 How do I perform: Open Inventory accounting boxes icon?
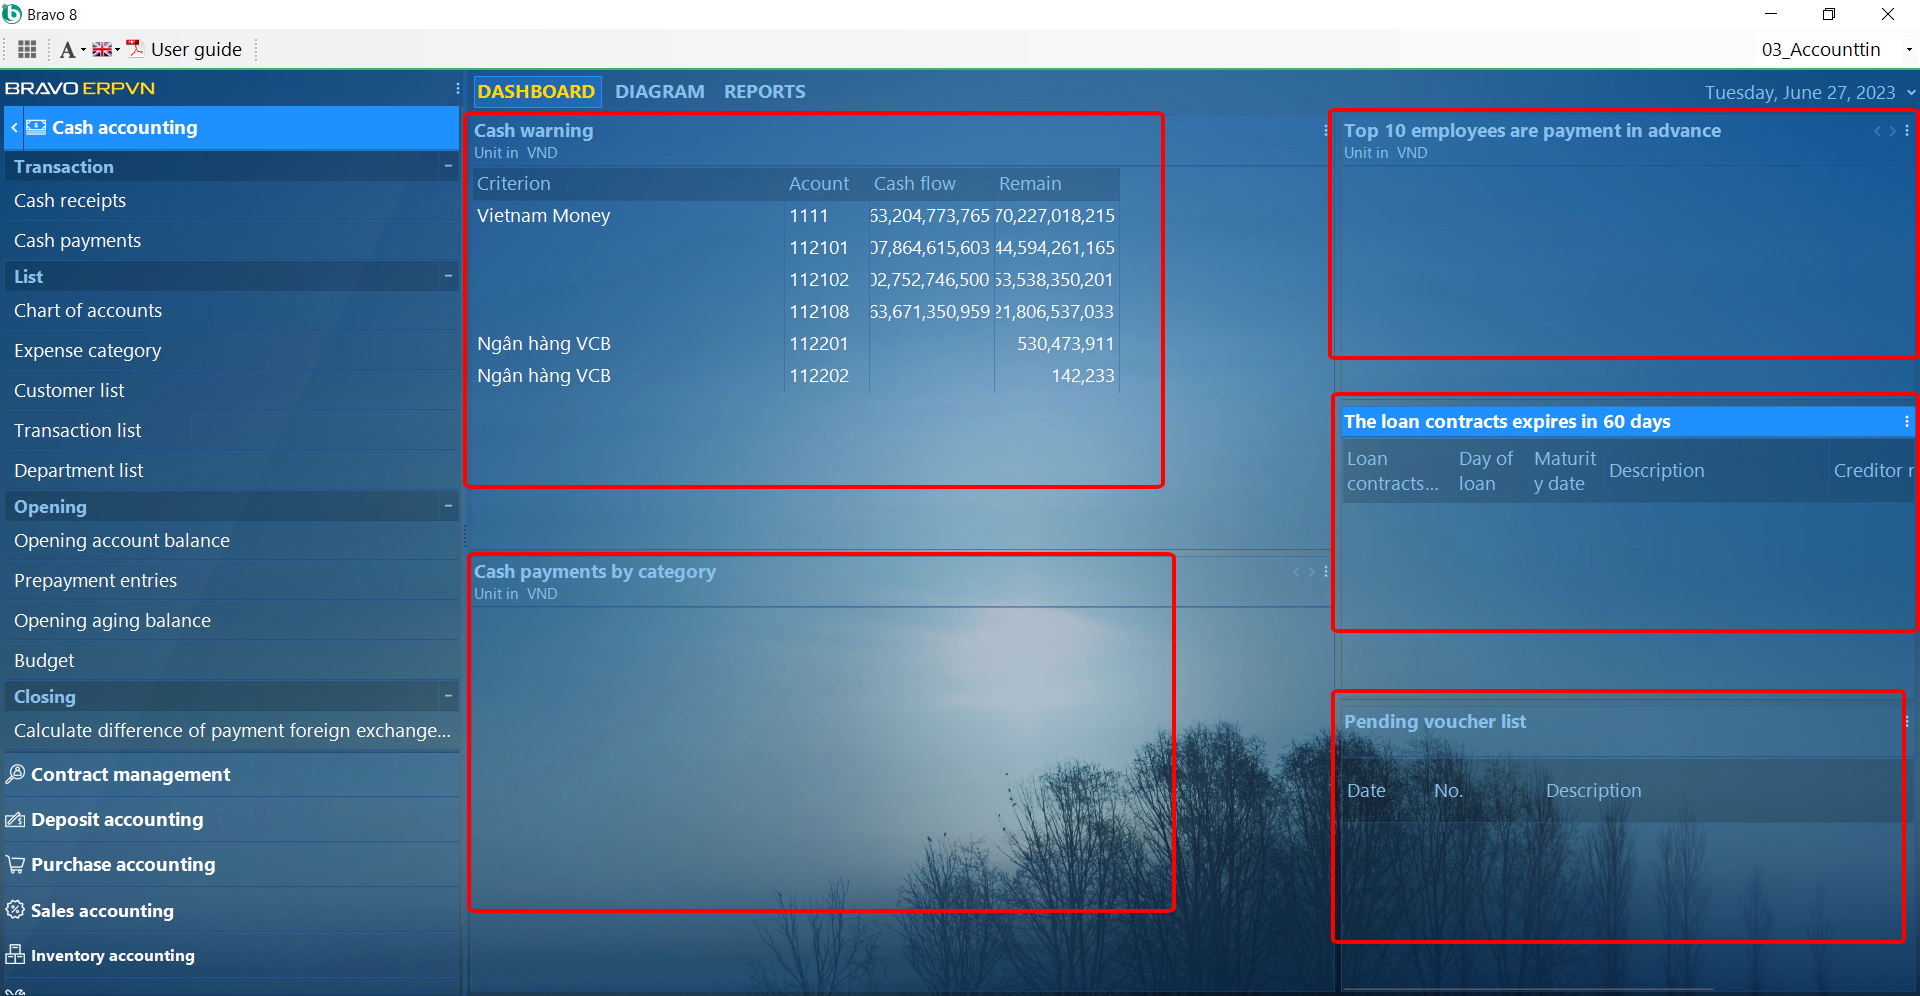tap(15, 955)
